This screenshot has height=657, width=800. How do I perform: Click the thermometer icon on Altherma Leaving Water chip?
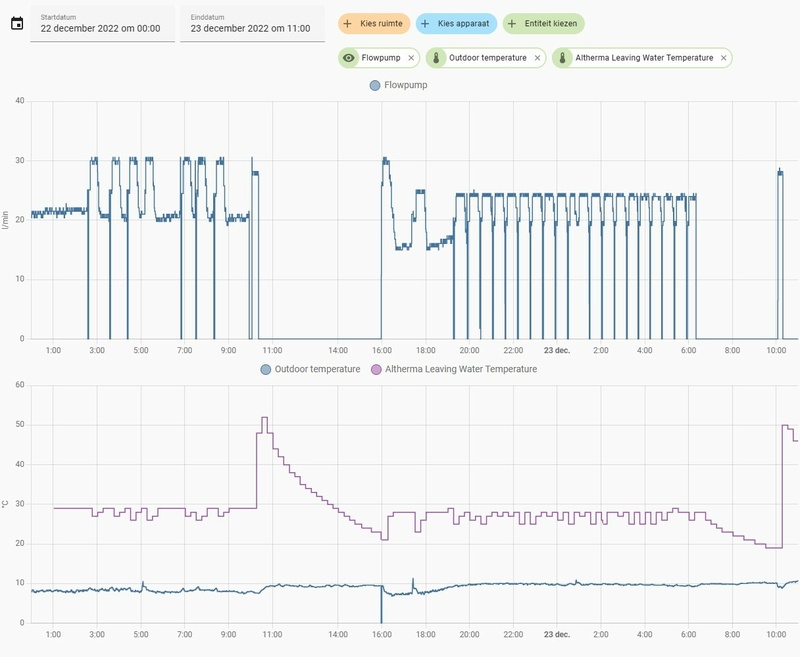point(562,58)
